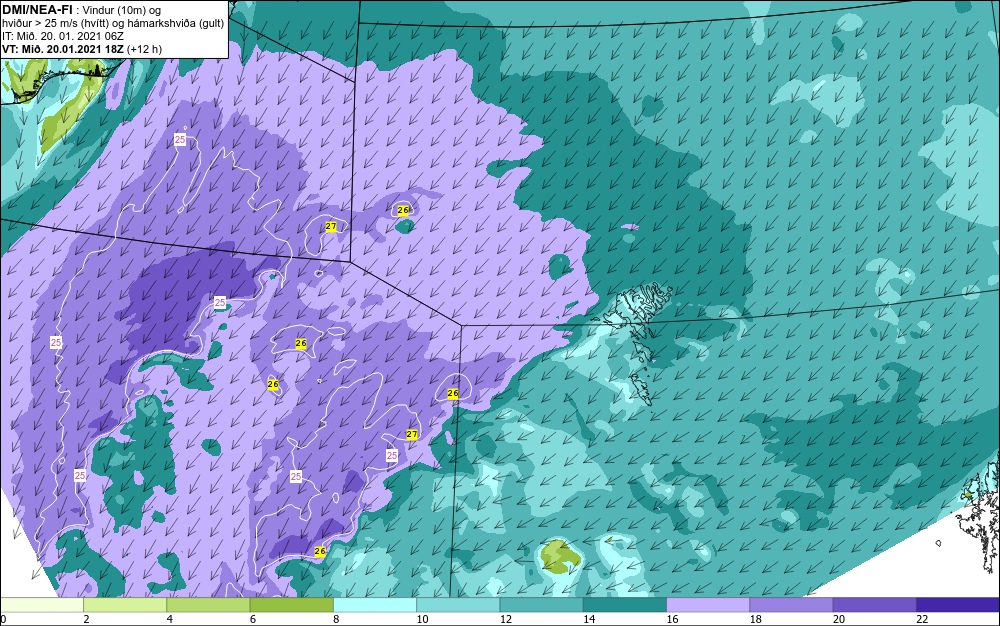1000x626 pixels.
Task: Click the '8' value on the color scale
Action: (336, 619)
